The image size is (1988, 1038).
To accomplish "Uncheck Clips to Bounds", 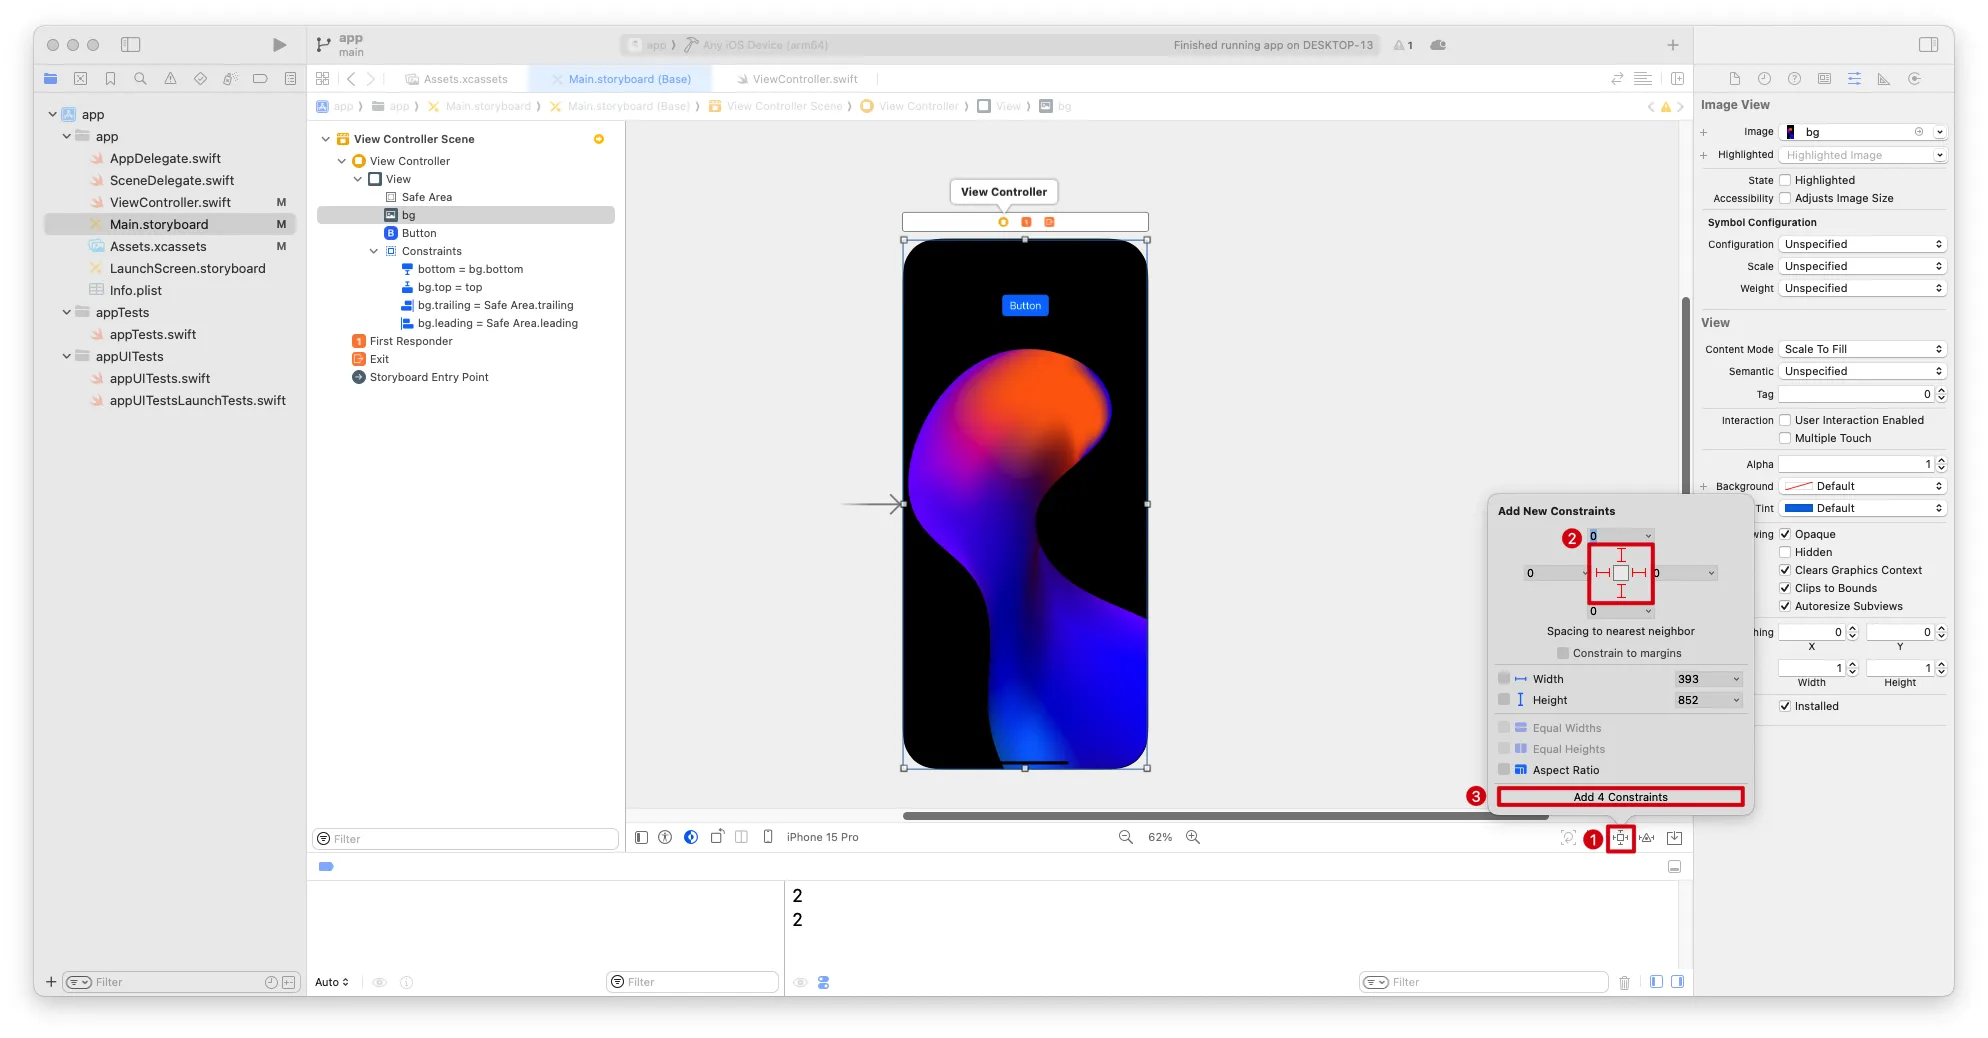I will click(x=1785, y=588).
